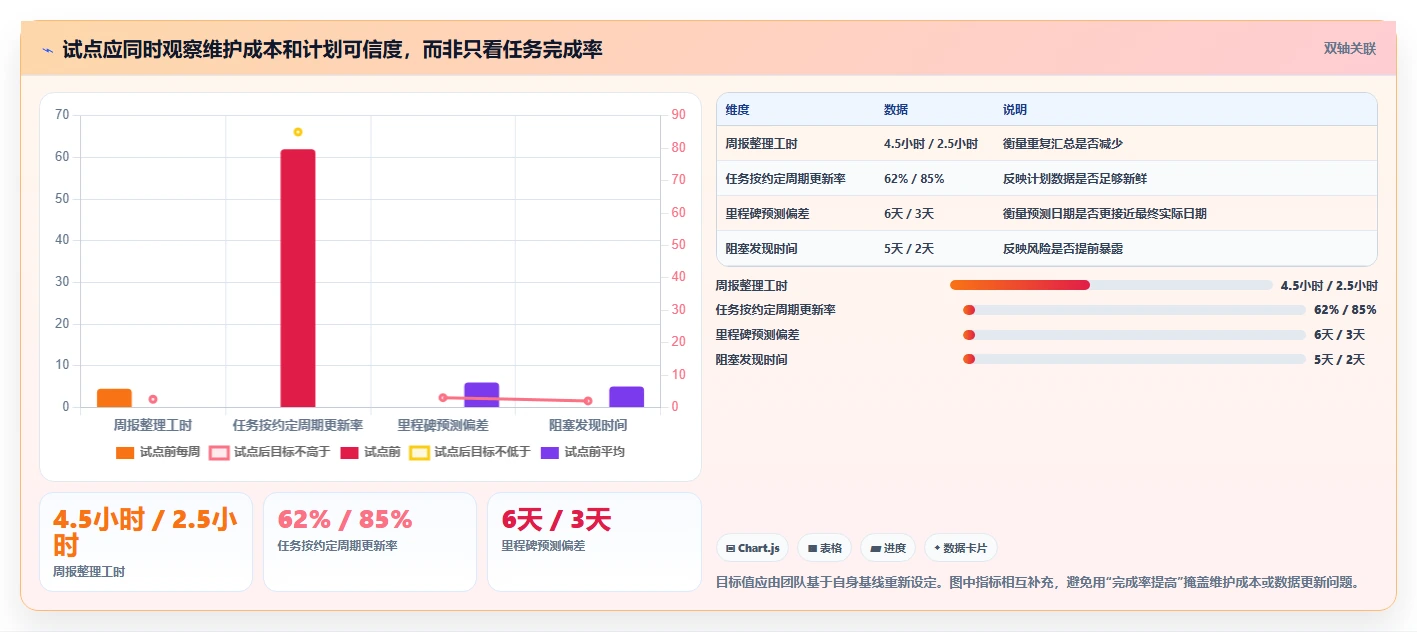This screenshot has height=632, width=1417.
Task: Click the 维度 table column header
Action: click(x=738, y=110)
